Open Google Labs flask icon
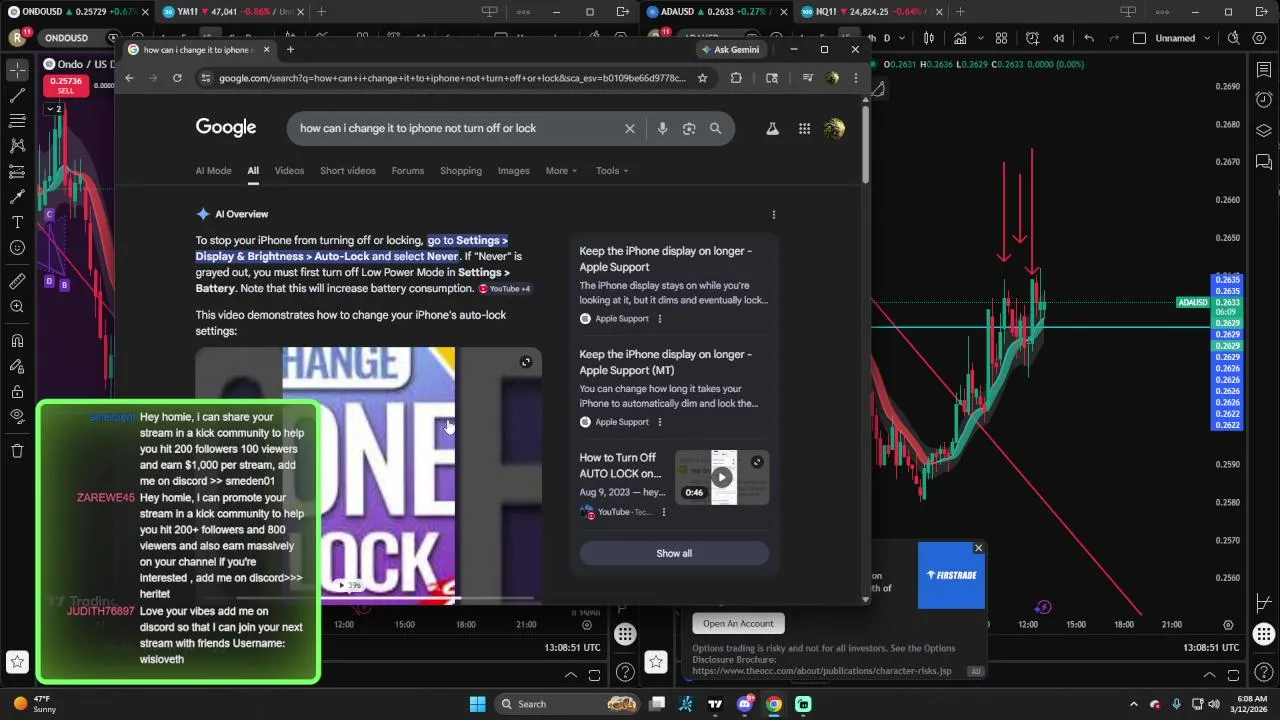This screenshot has height=720, width=1280. (772, 128)
